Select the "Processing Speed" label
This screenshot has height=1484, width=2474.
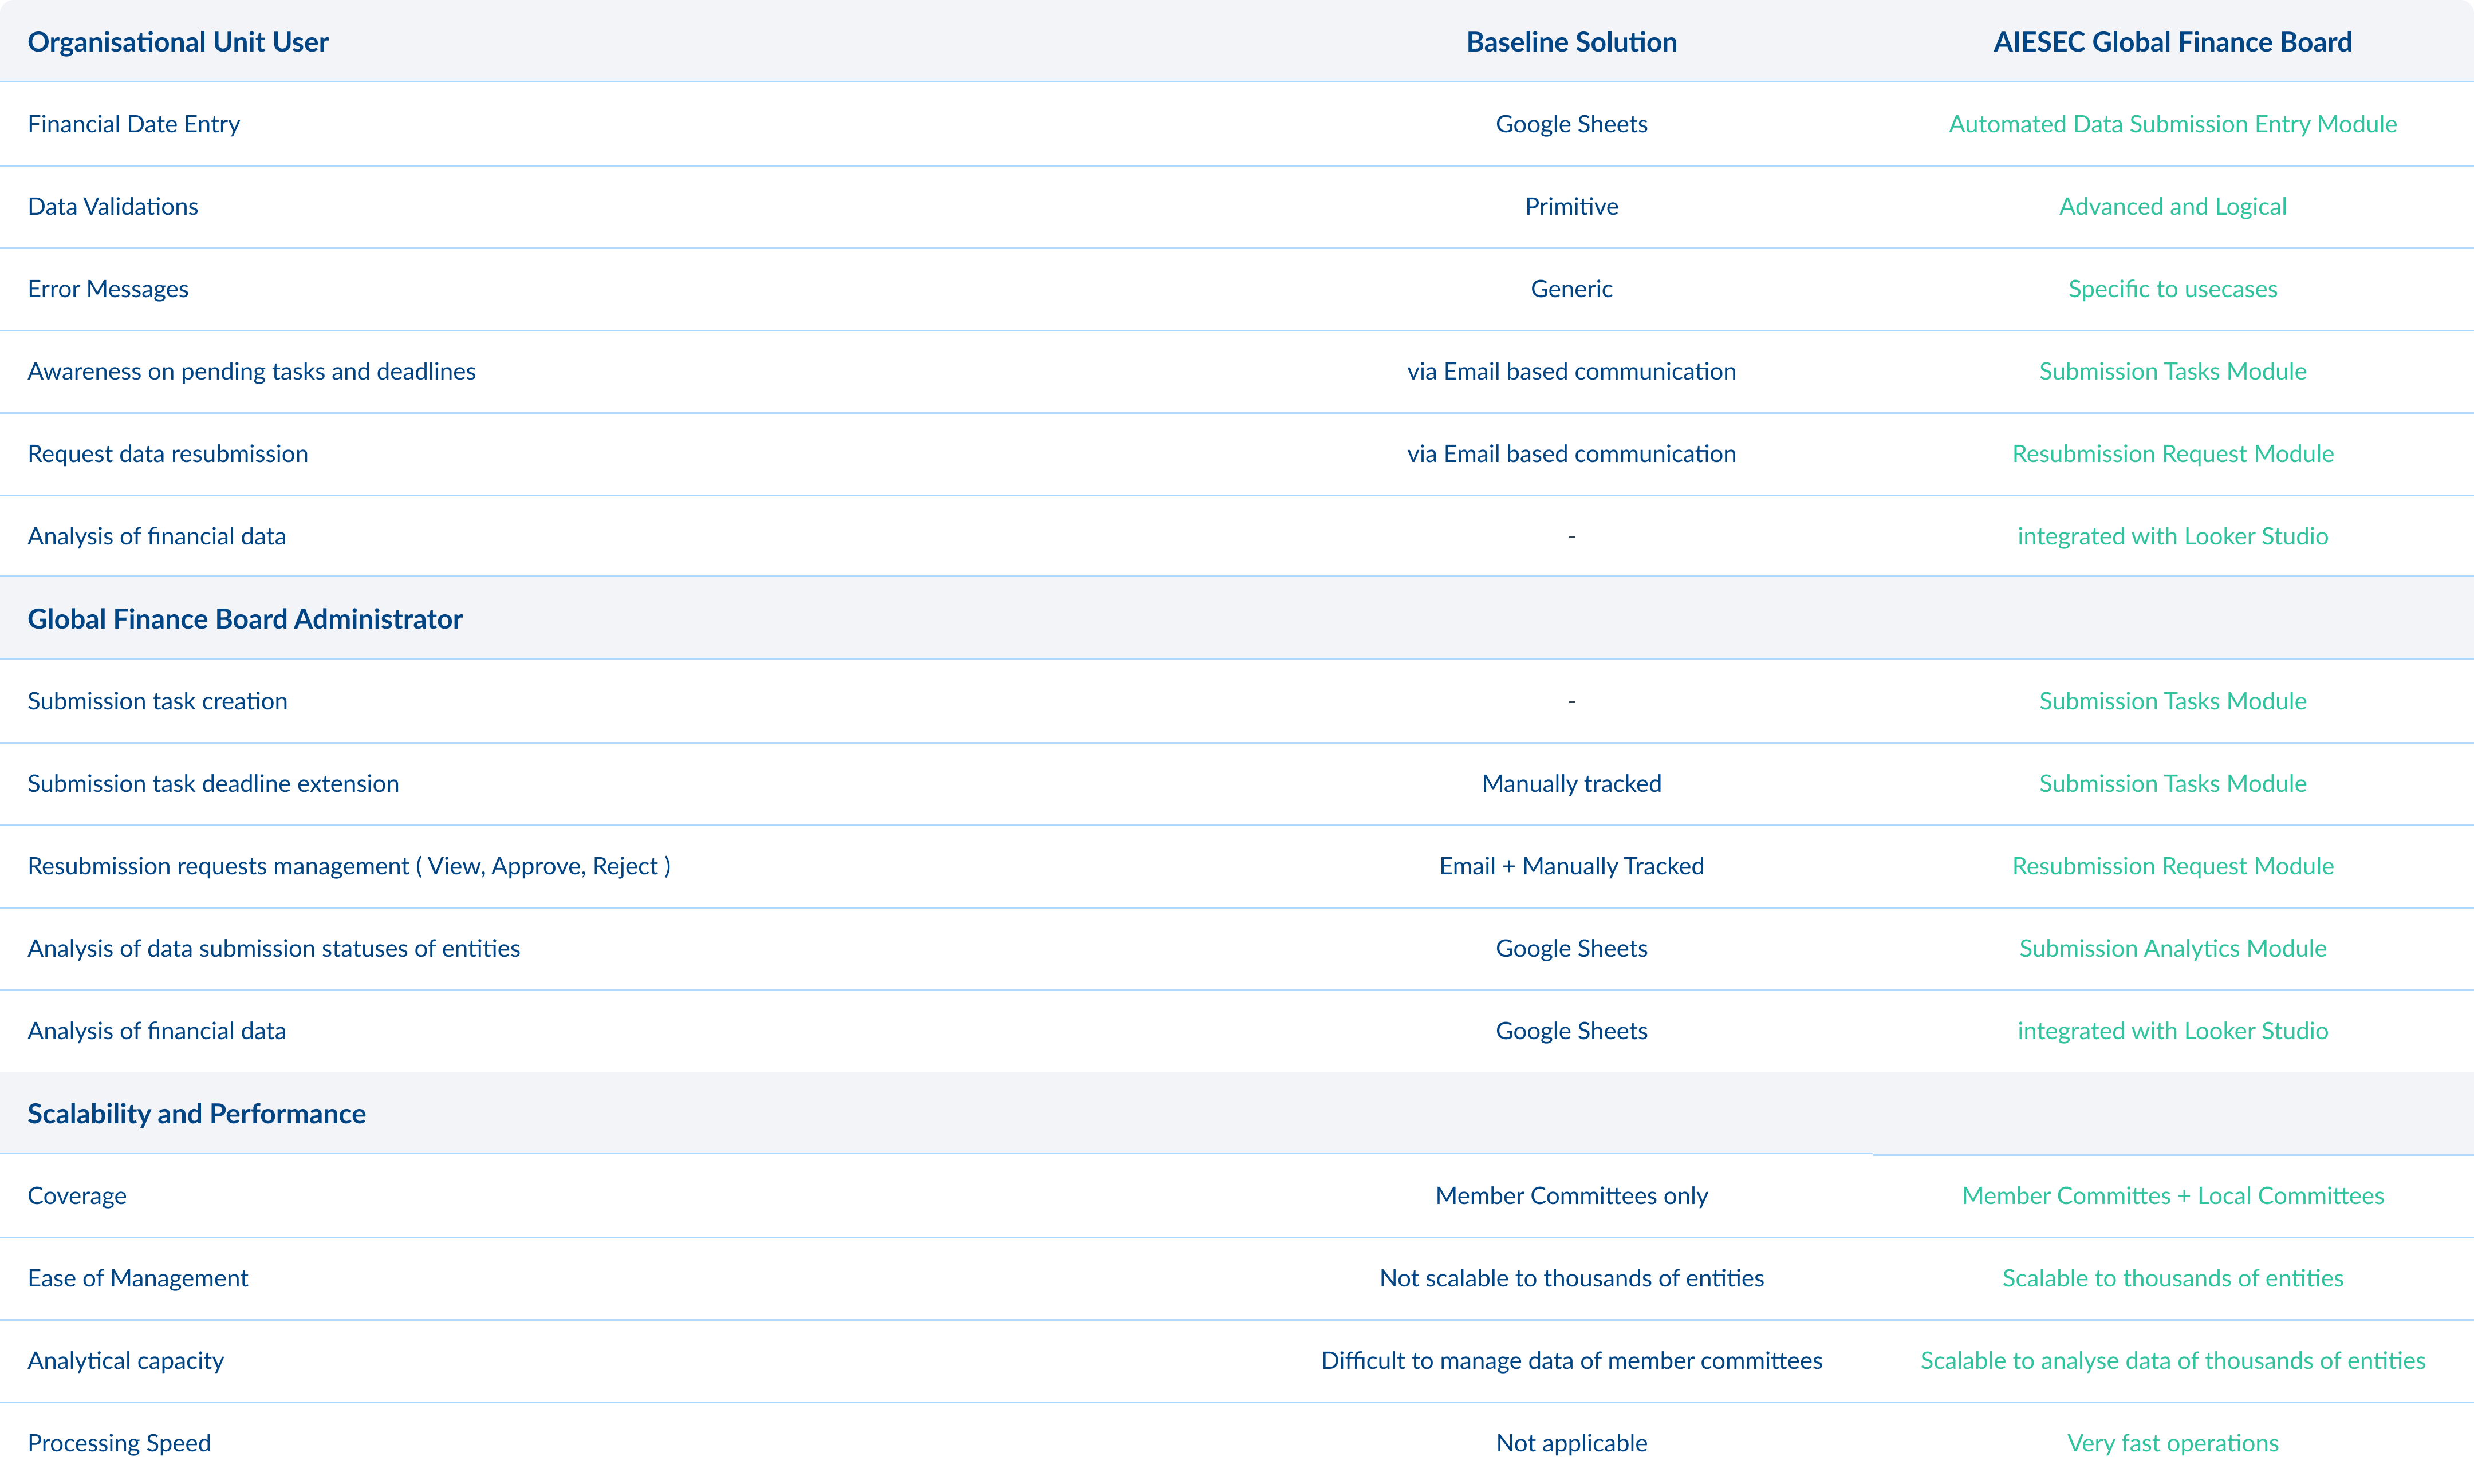pyautogui.click(x=119, y=1443)
